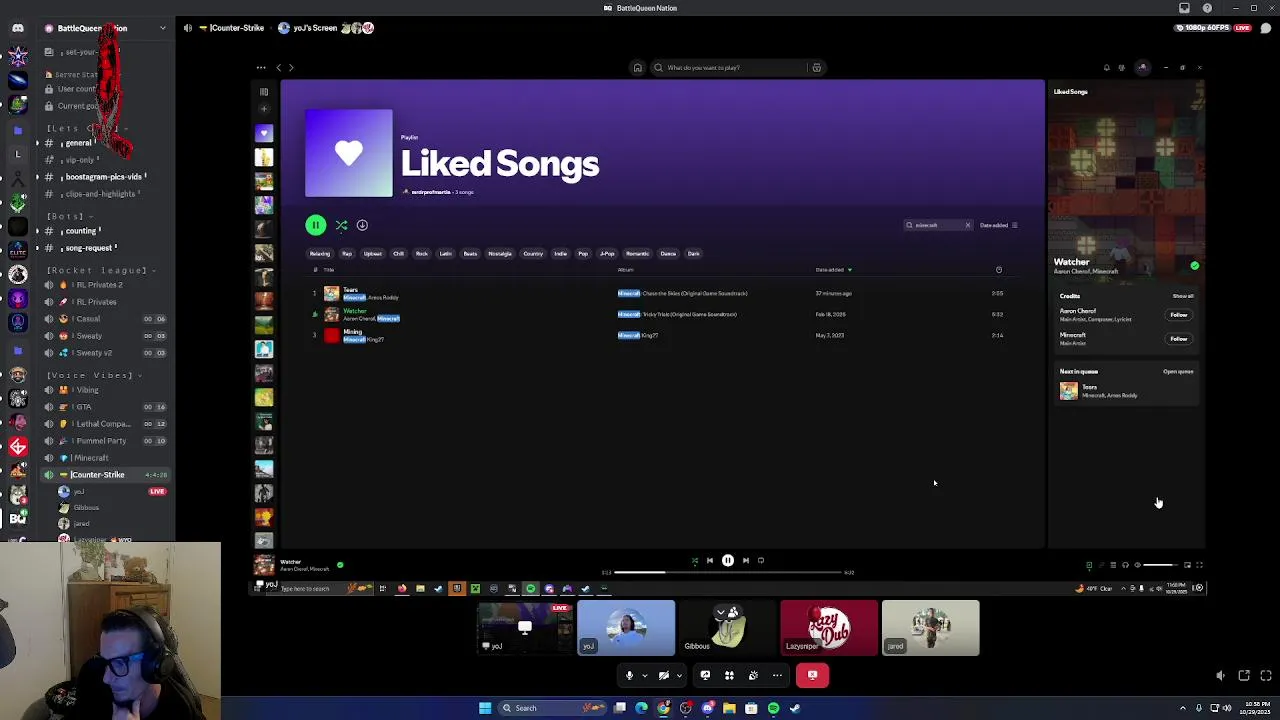
Task: Click the green saved checkmark beside Watcher title
Action: click(1194, 266)
